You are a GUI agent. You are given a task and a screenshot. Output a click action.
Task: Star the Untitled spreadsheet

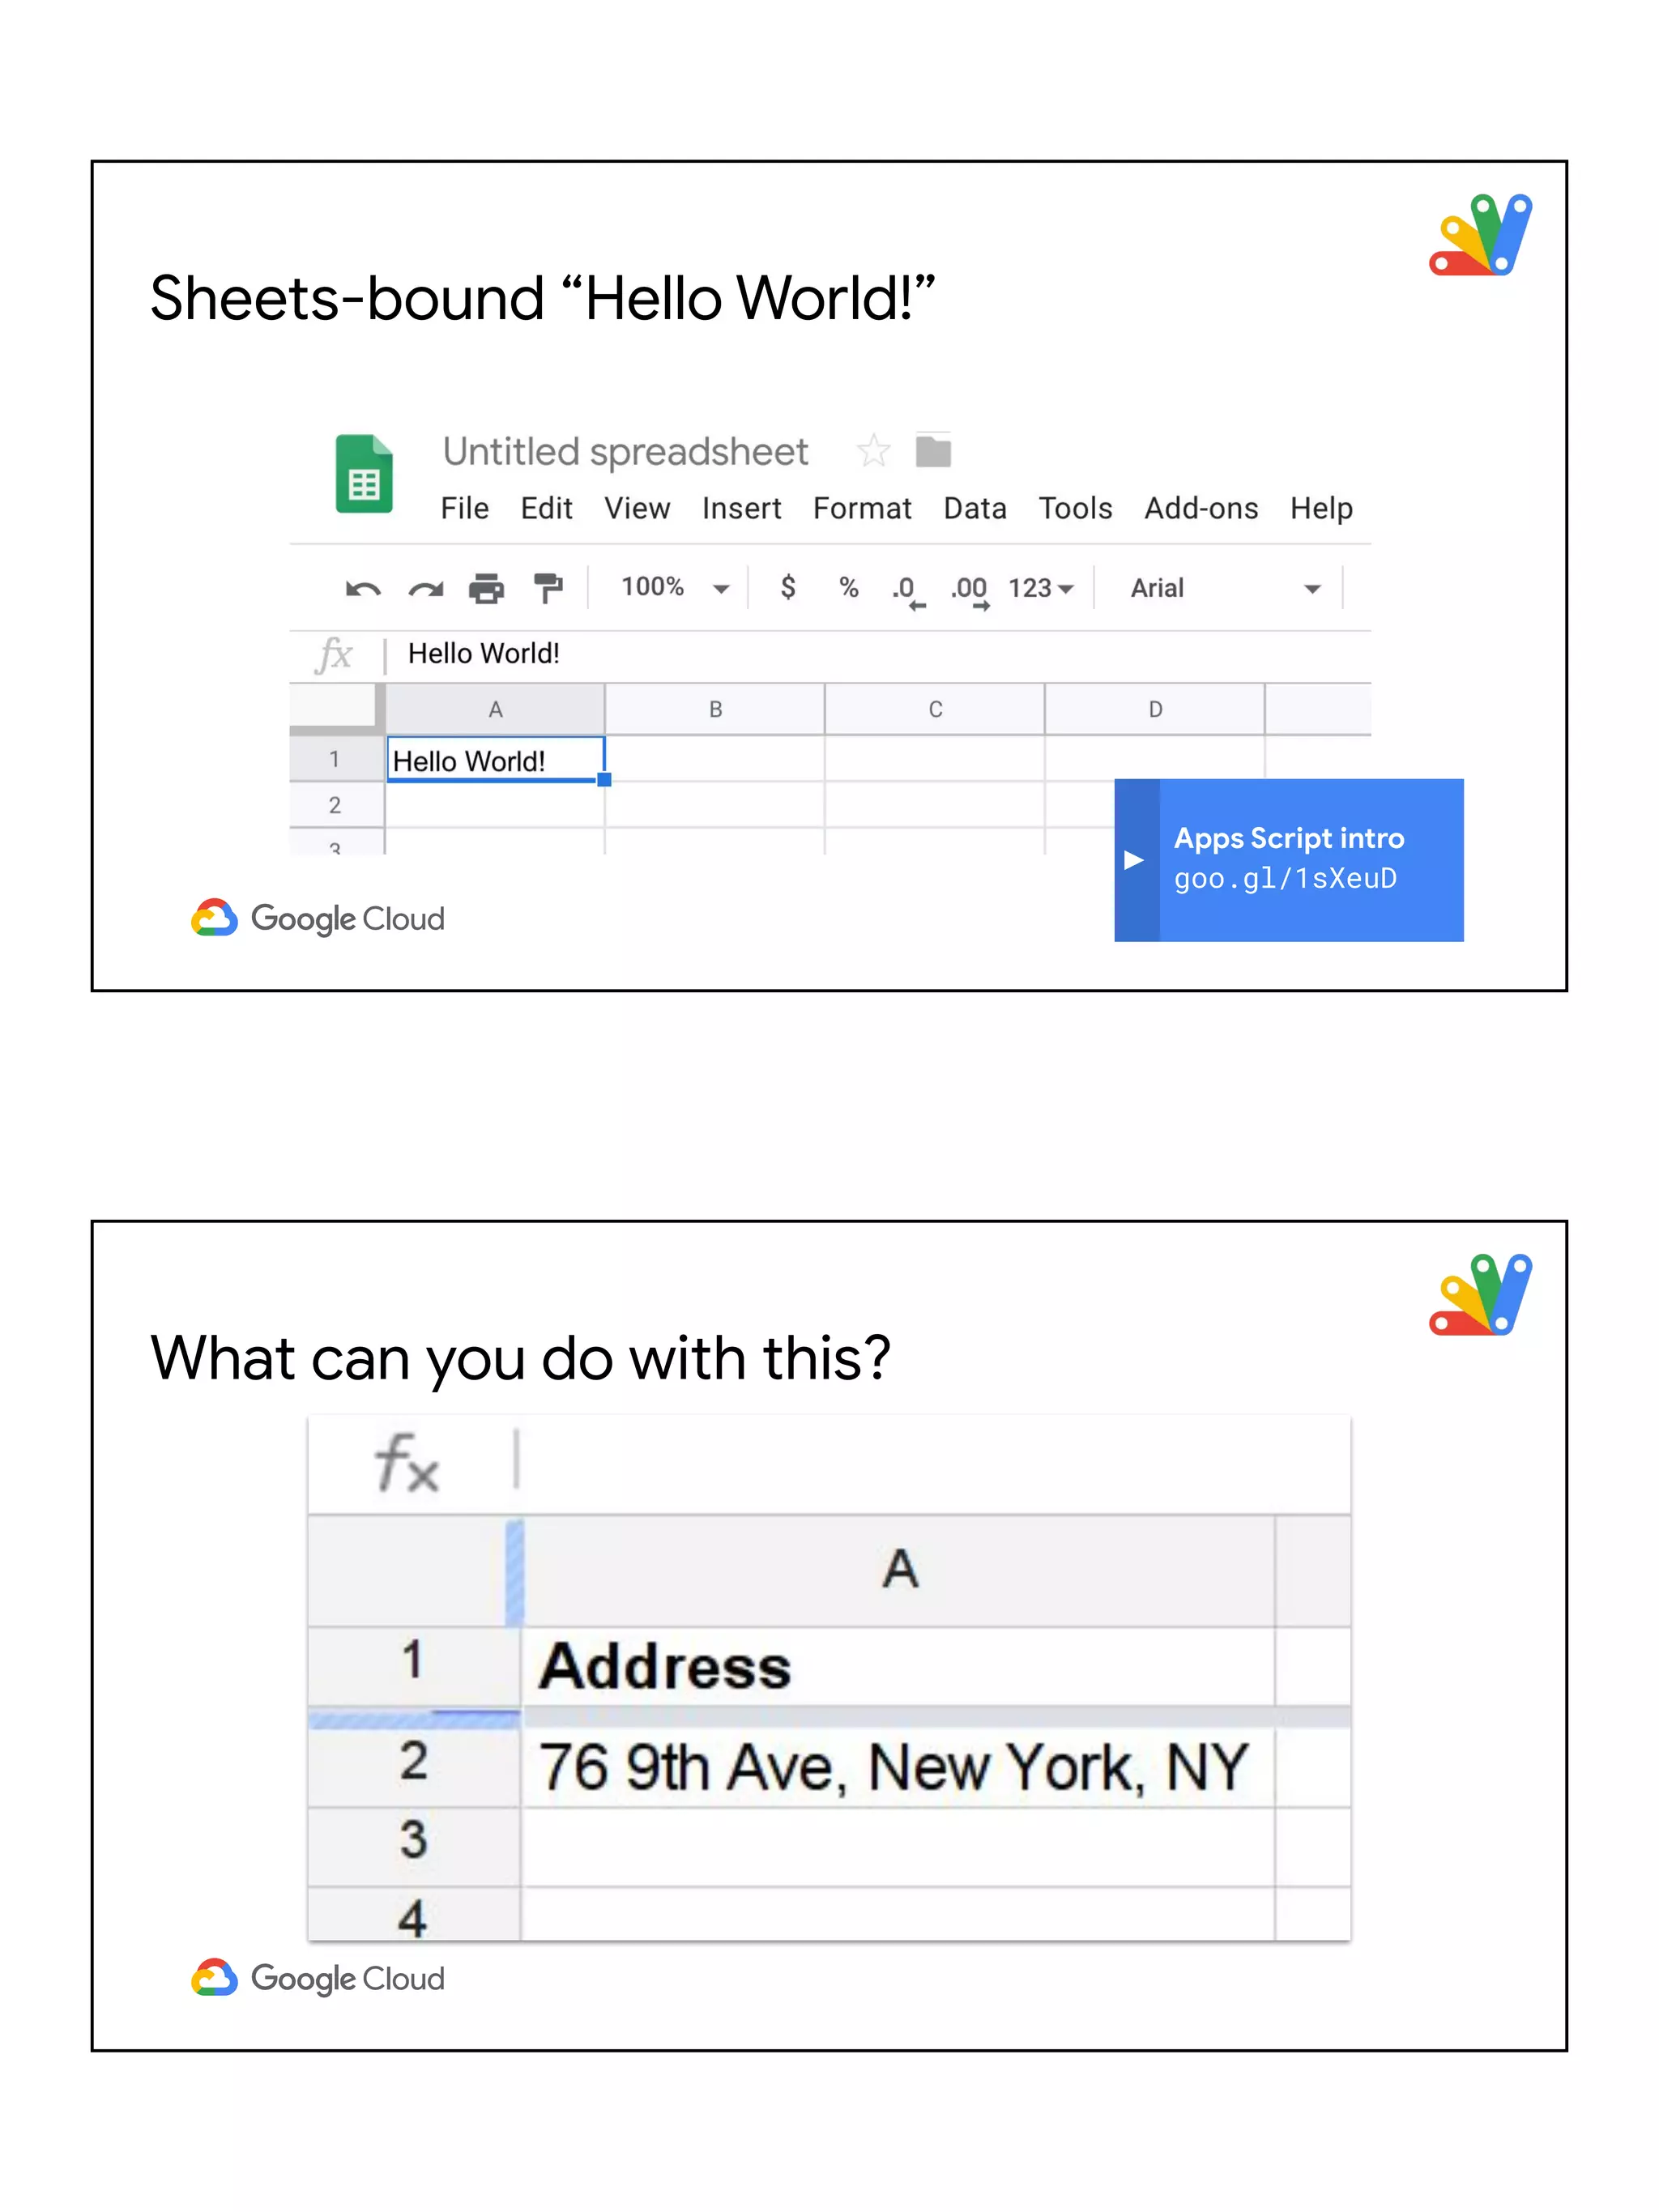click(x=873, y=451)
